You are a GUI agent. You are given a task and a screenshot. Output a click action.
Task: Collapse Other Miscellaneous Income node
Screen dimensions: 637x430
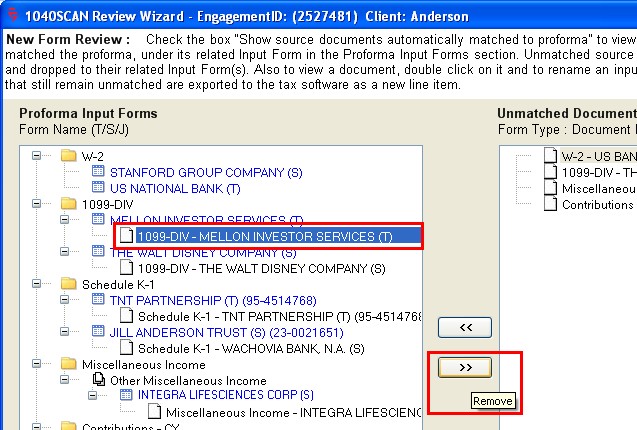64,380
